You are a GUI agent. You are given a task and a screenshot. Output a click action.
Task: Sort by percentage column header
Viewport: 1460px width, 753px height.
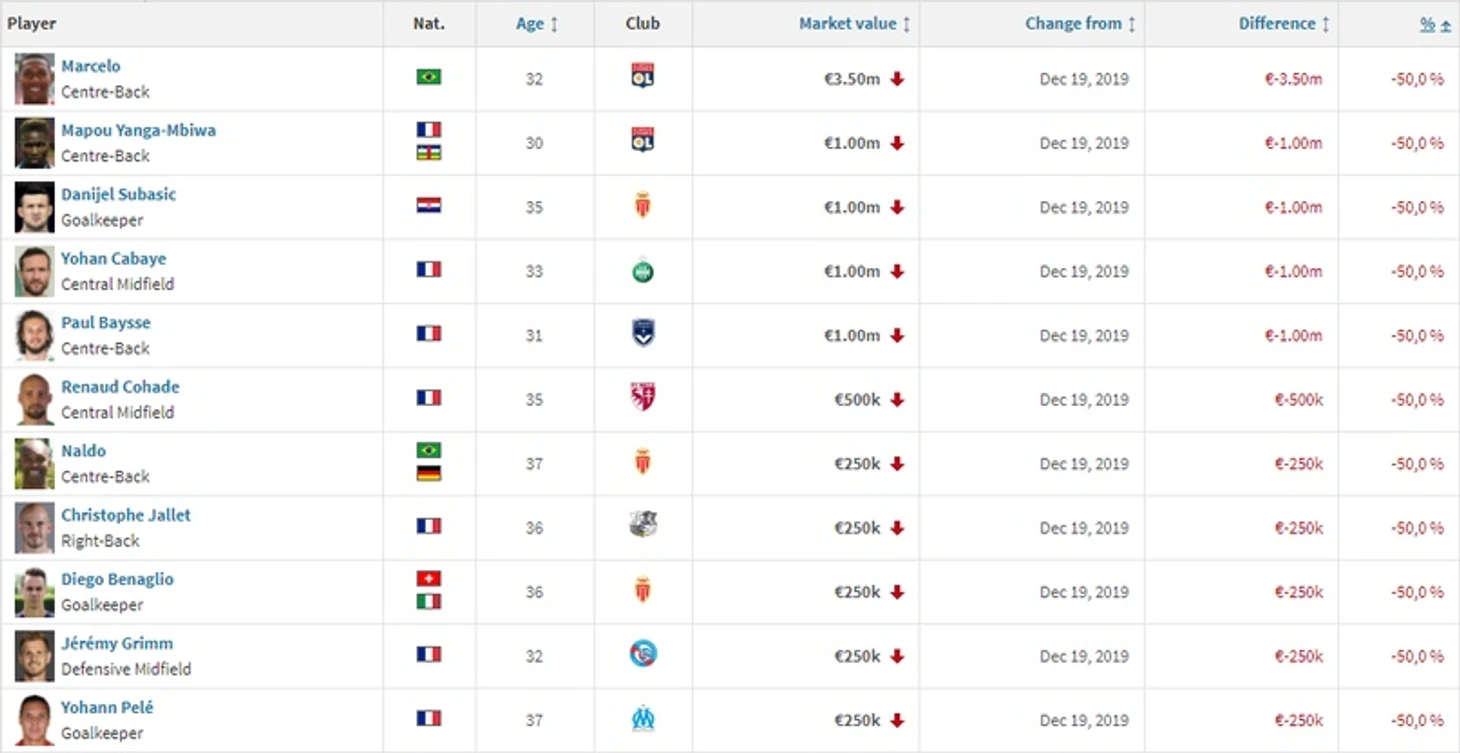[1435, 25]
